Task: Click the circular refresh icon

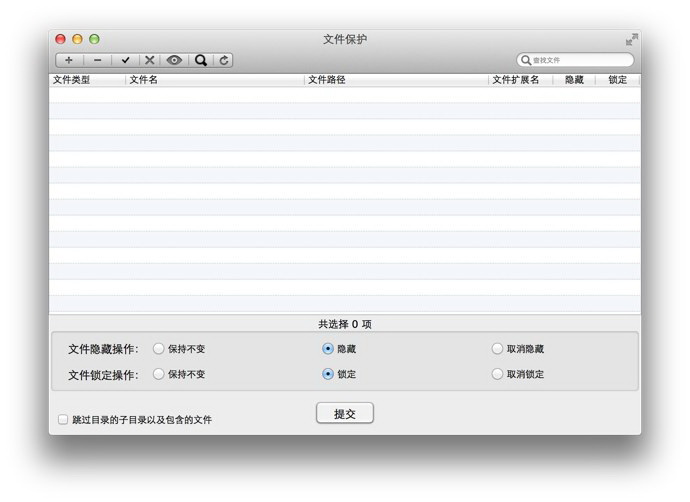Action: 224,60
